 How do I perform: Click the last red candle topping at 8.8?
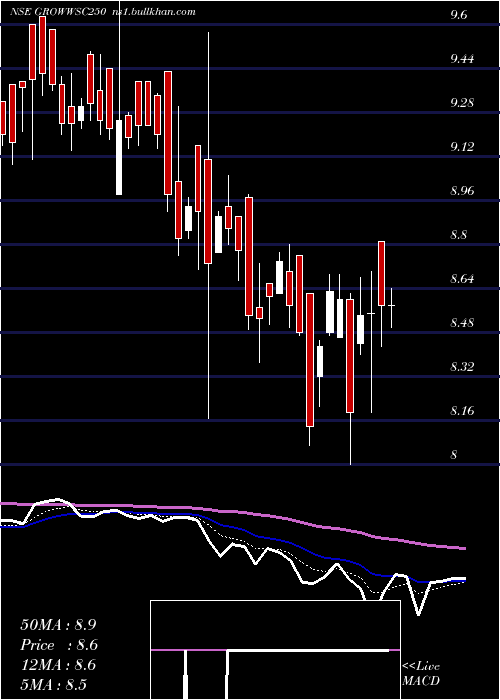pos(382,273)
